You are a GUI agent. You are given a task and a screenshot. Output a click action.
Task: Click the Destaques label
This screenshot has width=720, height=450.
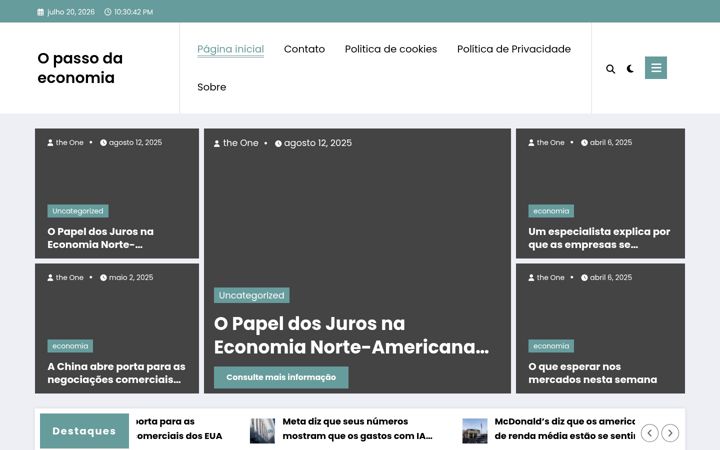coord(84,431)
